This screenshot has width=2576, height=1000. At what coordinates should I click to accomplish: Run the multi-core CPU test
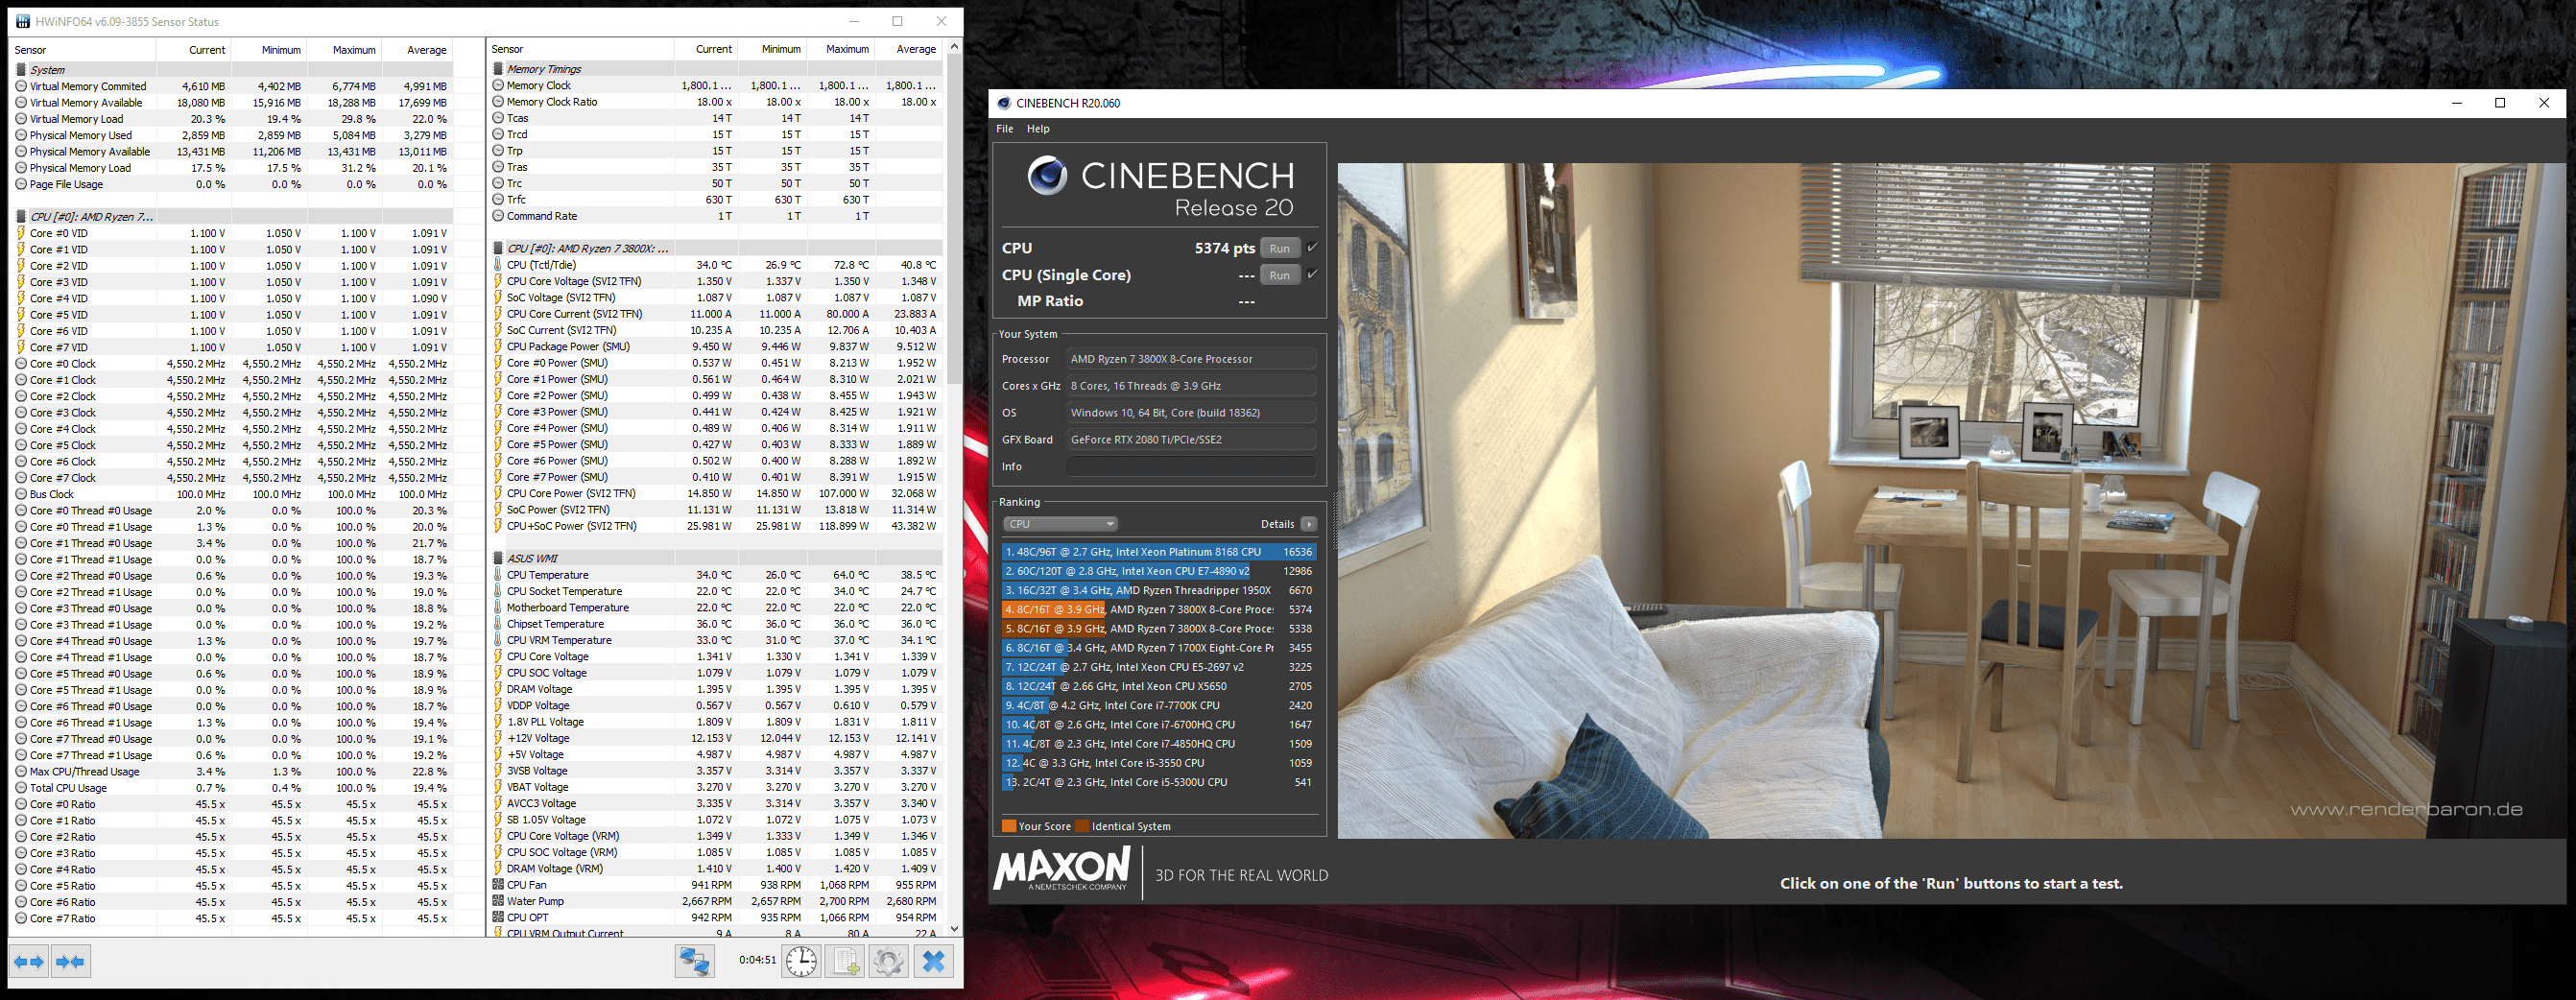pyautogui.click(x=1280, y=248)
